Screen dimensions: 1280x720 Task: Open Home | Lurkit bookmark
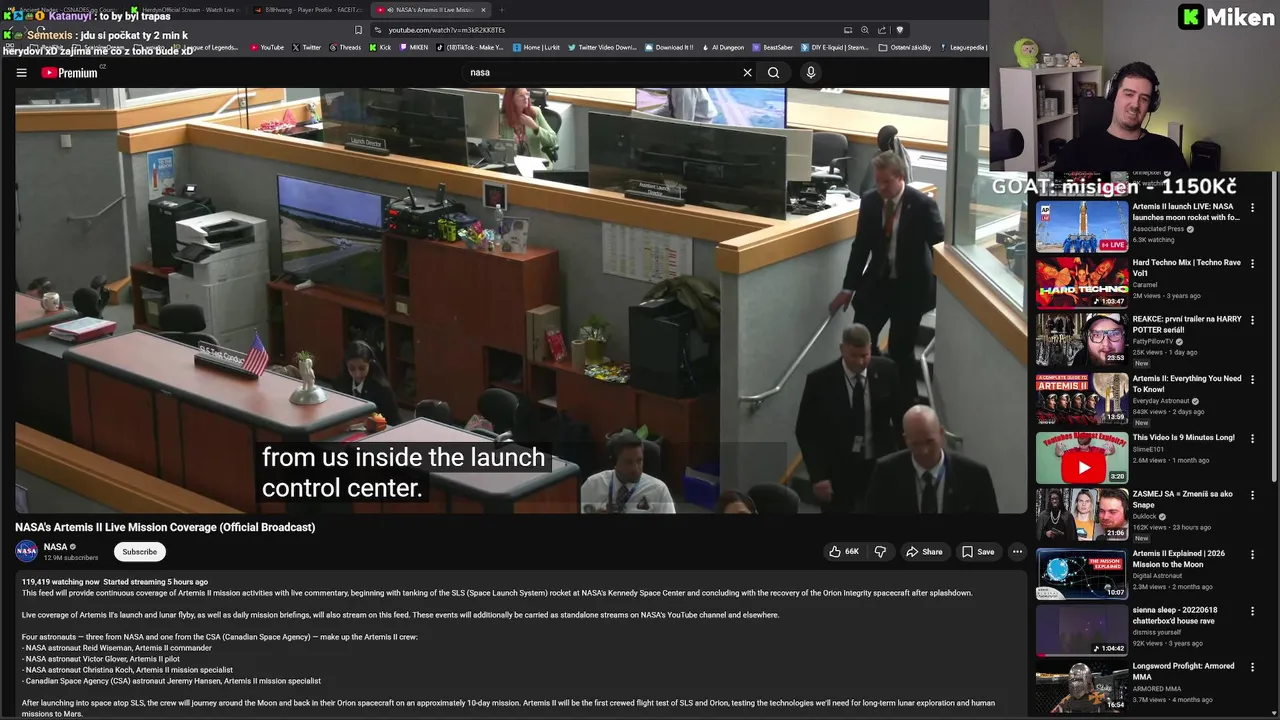(536, 47)
